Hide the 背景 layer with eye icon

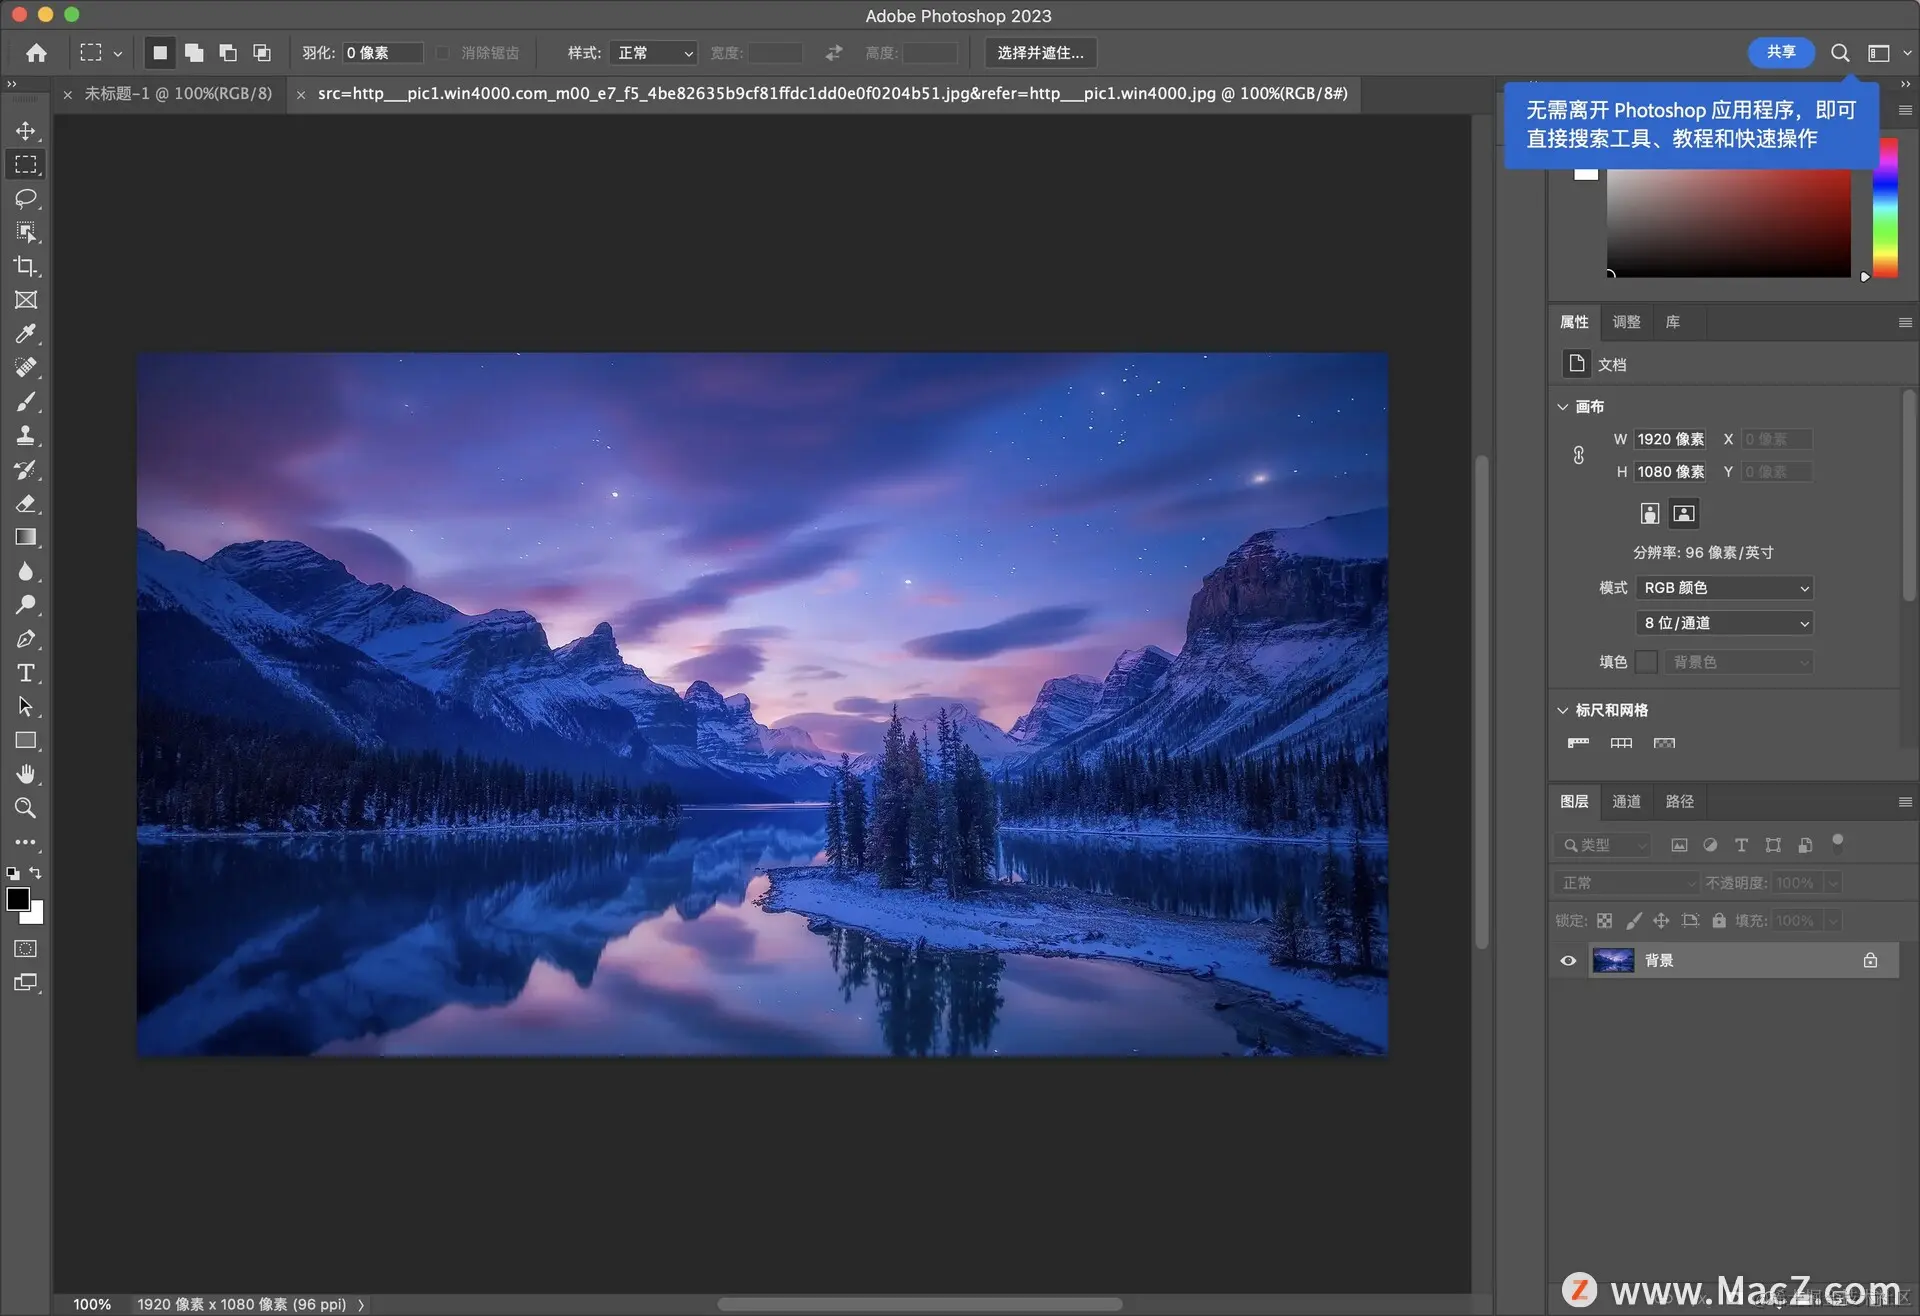pyautogui.click(x=1568, y=961)
